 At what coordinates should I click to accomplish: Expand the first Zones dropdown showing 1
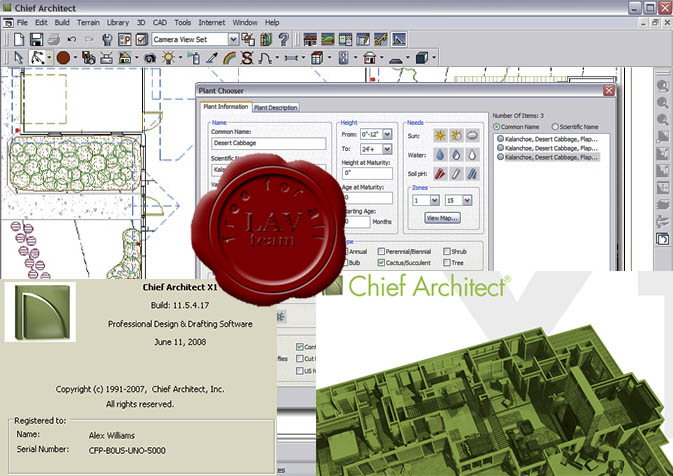[434, 200]
